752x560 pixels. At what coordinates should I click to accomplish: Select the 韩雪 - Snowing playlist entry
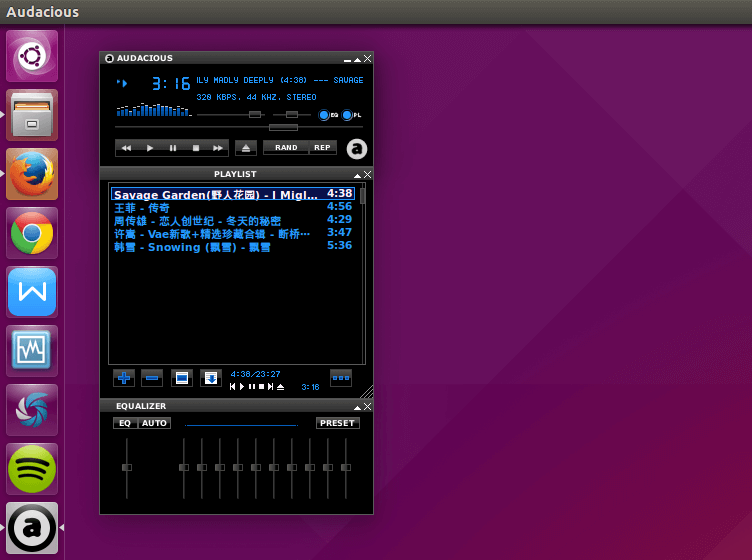click(192, 246)
